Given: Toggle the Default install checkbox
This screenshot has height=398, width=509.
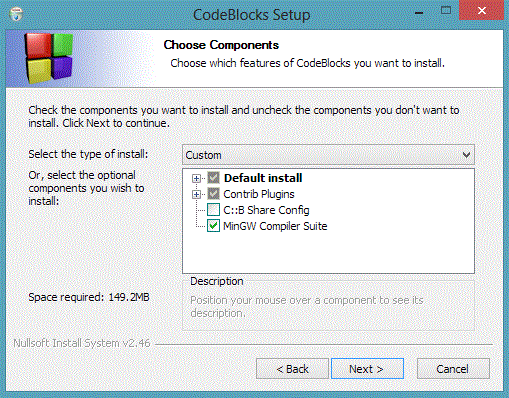Looking at the screenshot, I should tap(213, 178).
